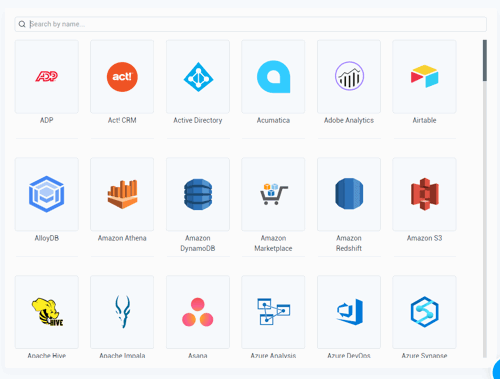This screenshot has width=500, height=379.
Task: Open the Amazon S3 connector
Action: [x=424, y=194]
